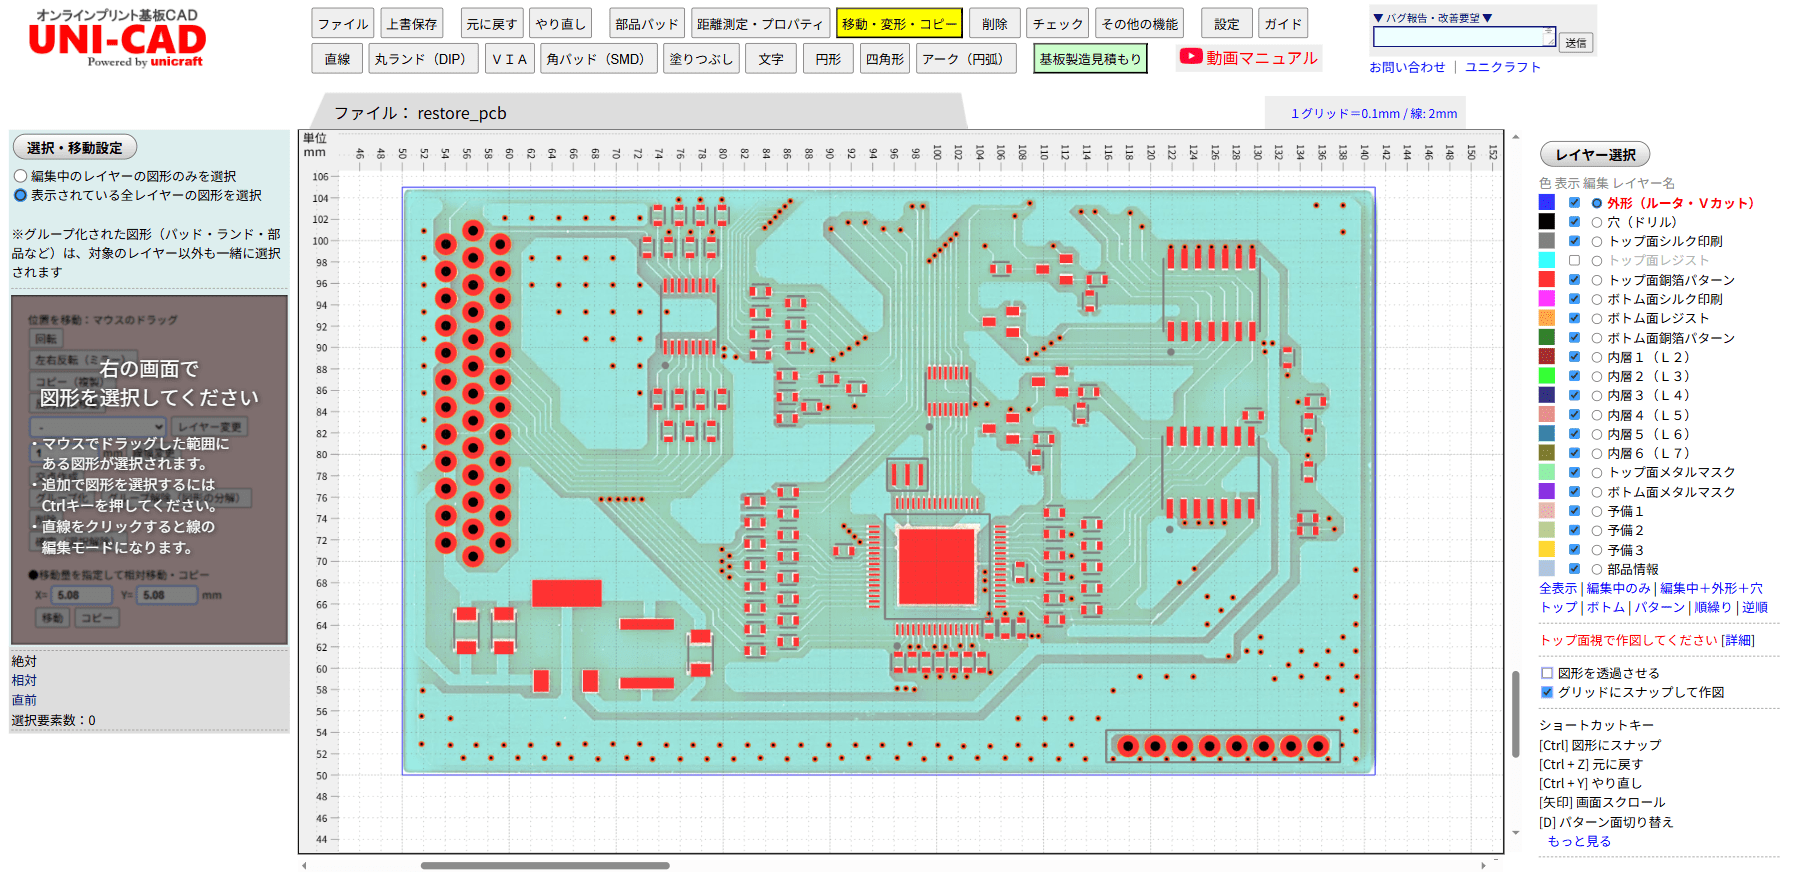Select the 丸ランド (DIP) tool

point(420,59)
